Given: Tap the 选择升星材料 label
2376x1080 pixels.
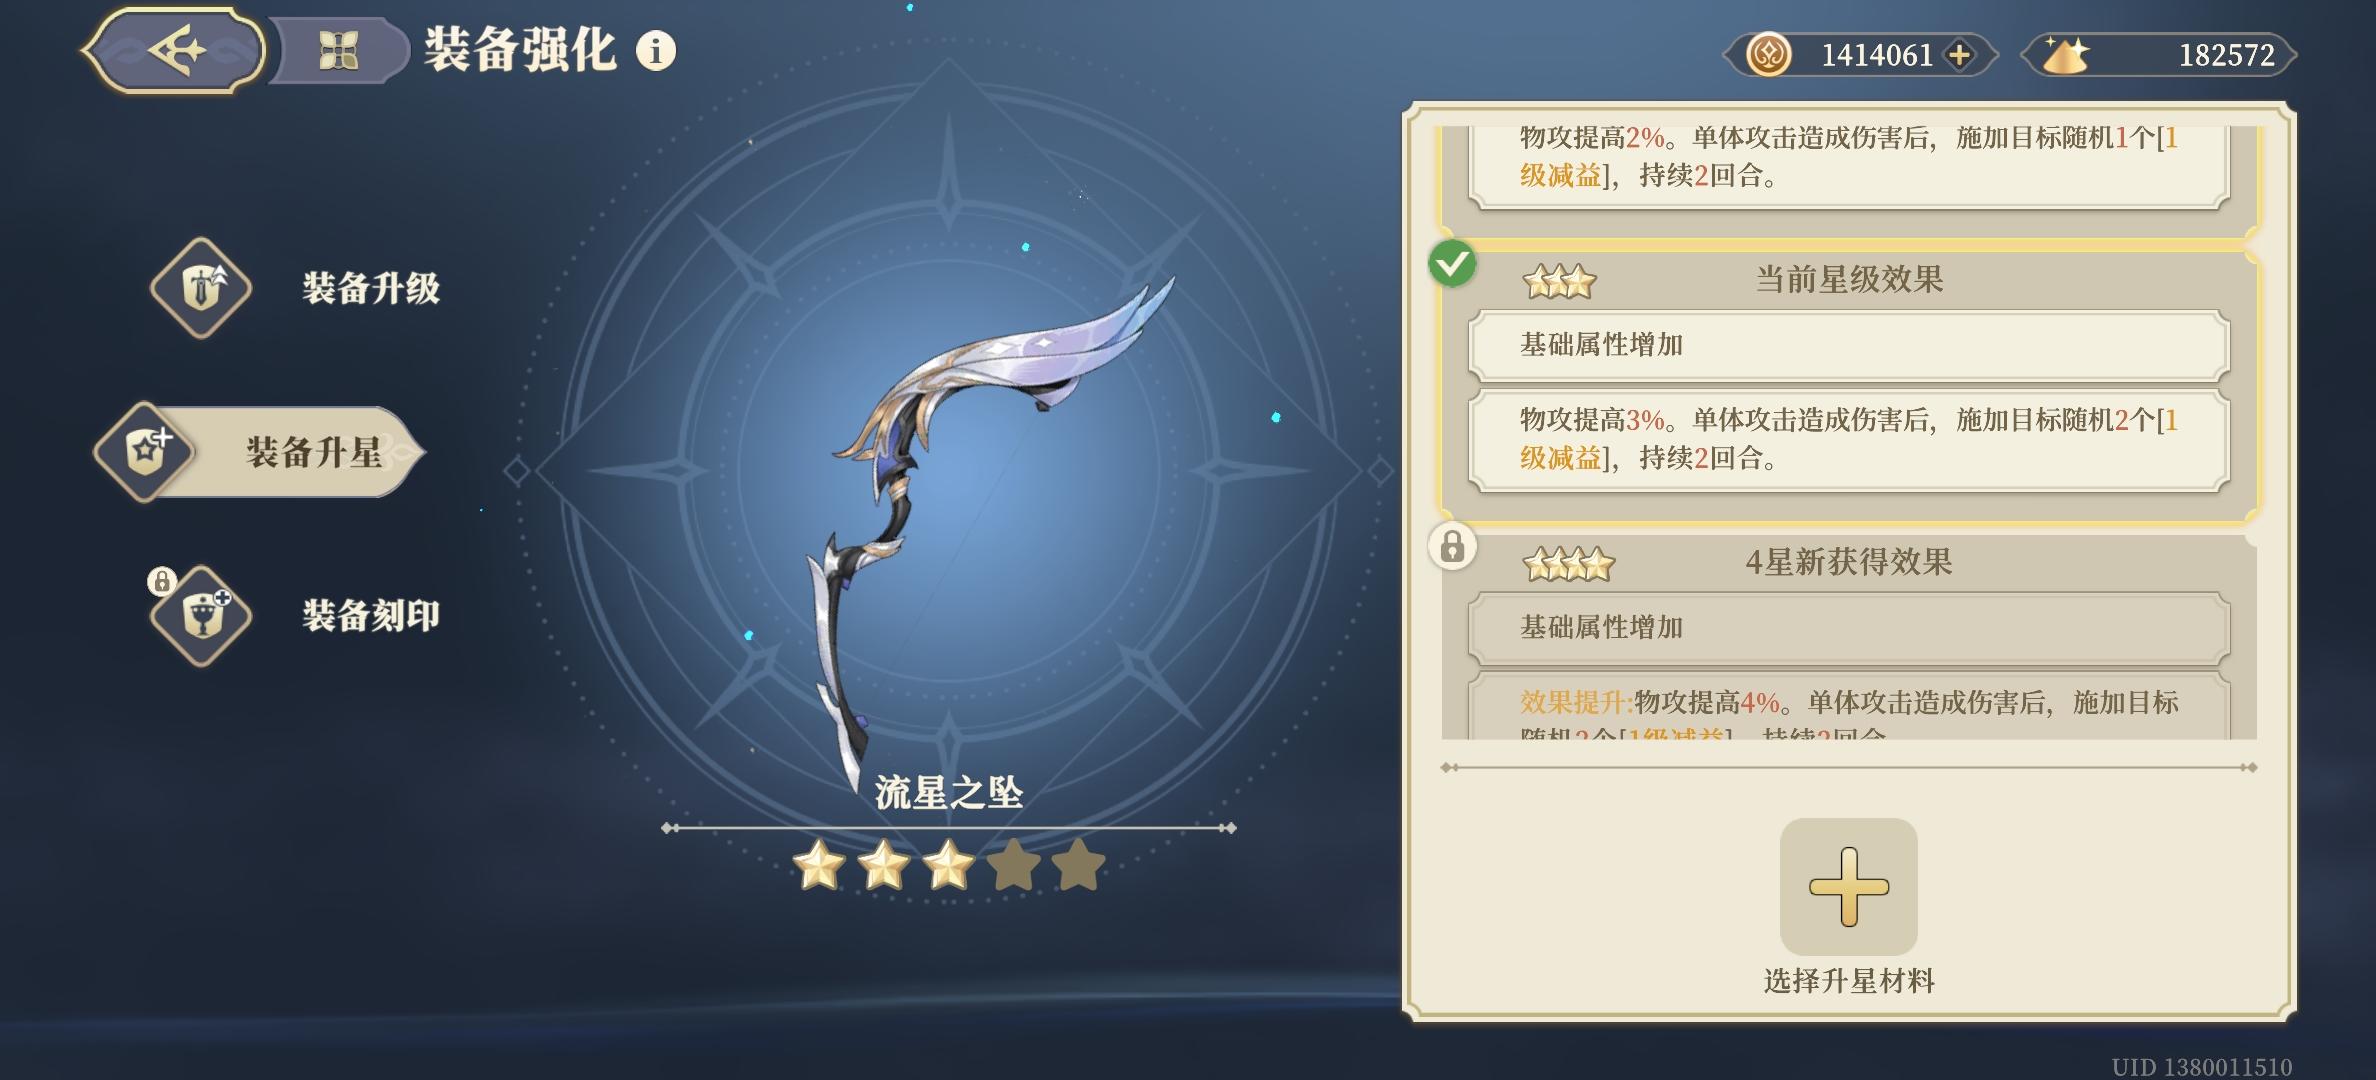Looking at the screenshot, I should tap(1849, 981).
